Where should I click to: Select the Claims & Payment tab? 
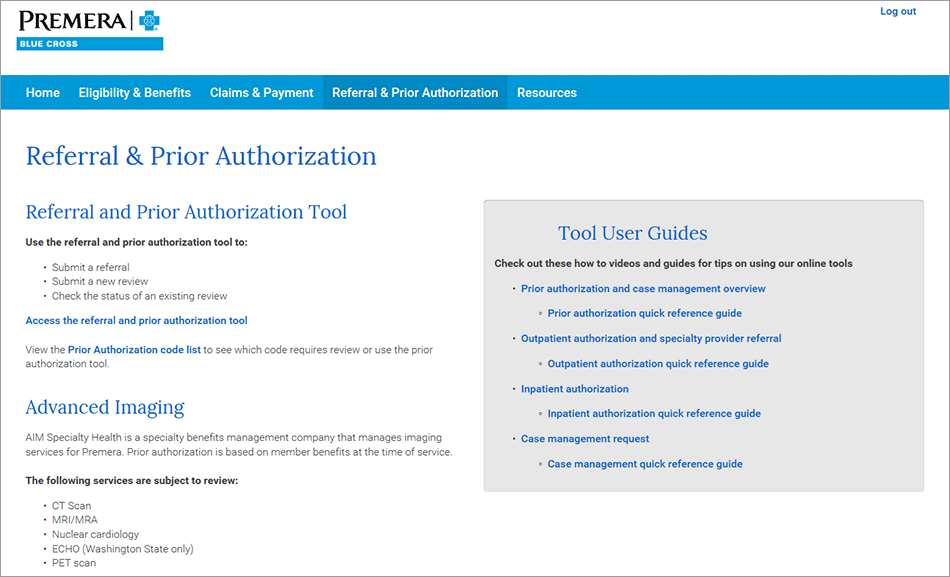point(262,93)
